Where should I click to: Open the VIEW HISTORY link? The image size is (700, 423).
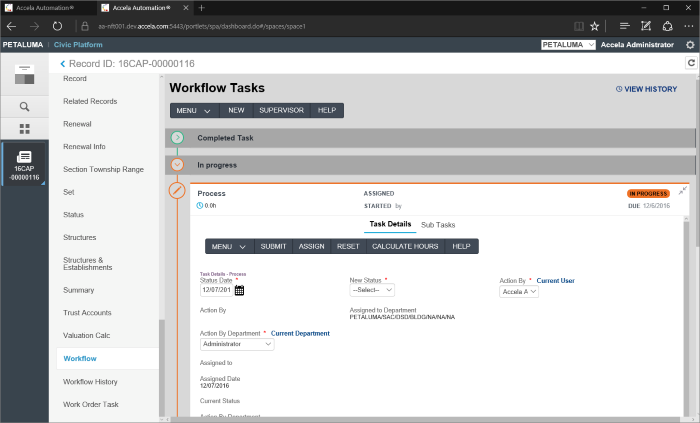[x=646, y=89]
